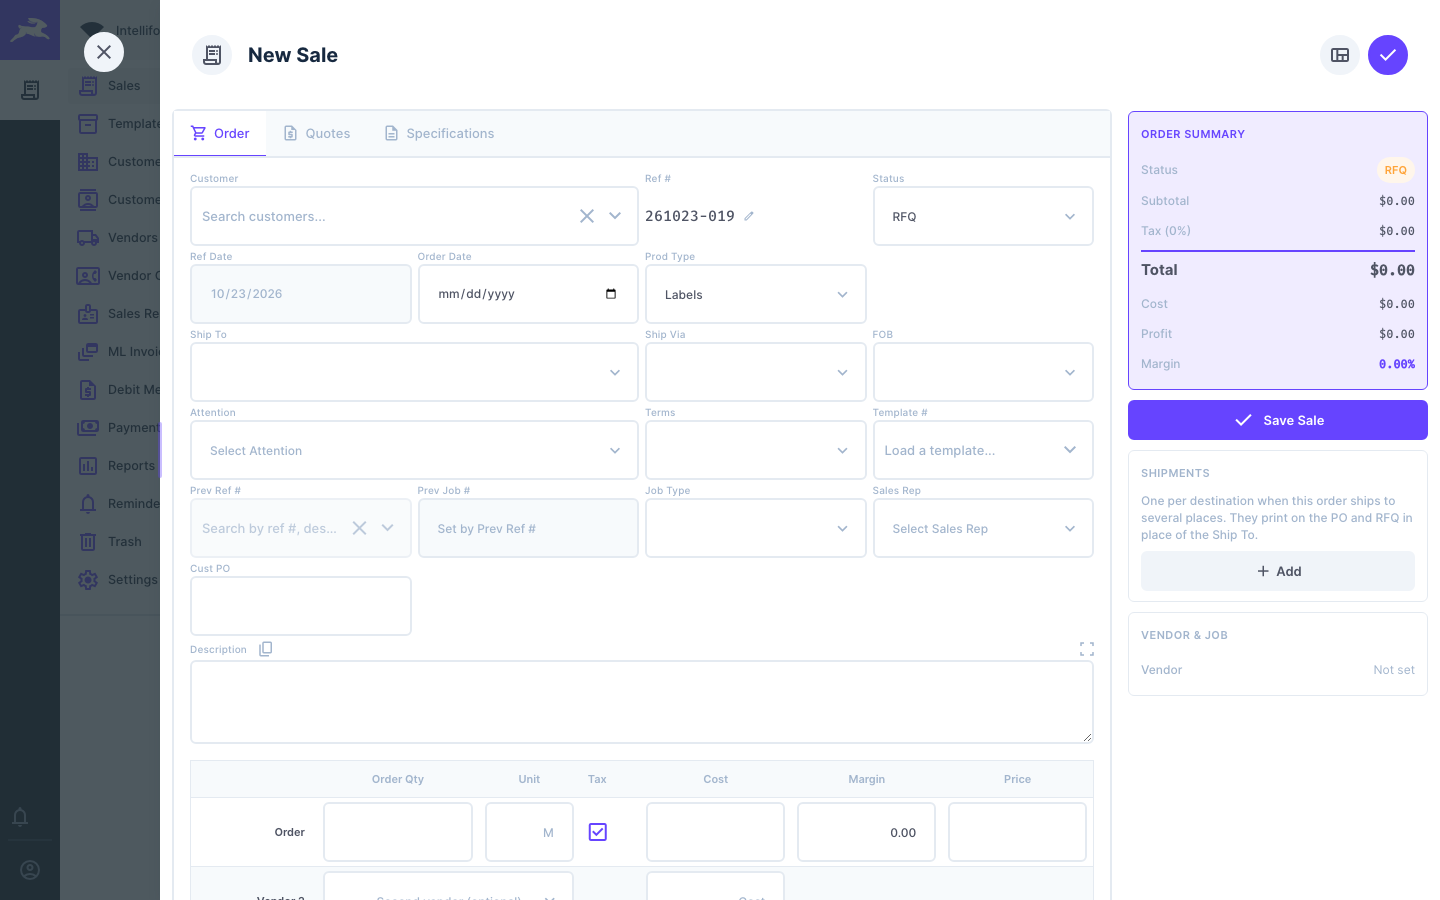Image resolution: width=1440 pixels, height=900 pixels.
Task: Open the FOB dropdown
Action: pyautogui.click(x=983, y=372)
